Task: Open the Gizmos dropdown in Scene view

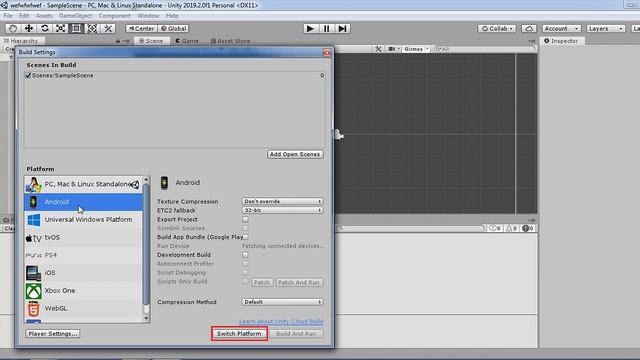Action: pyautogui.click(x=416, y=49)
